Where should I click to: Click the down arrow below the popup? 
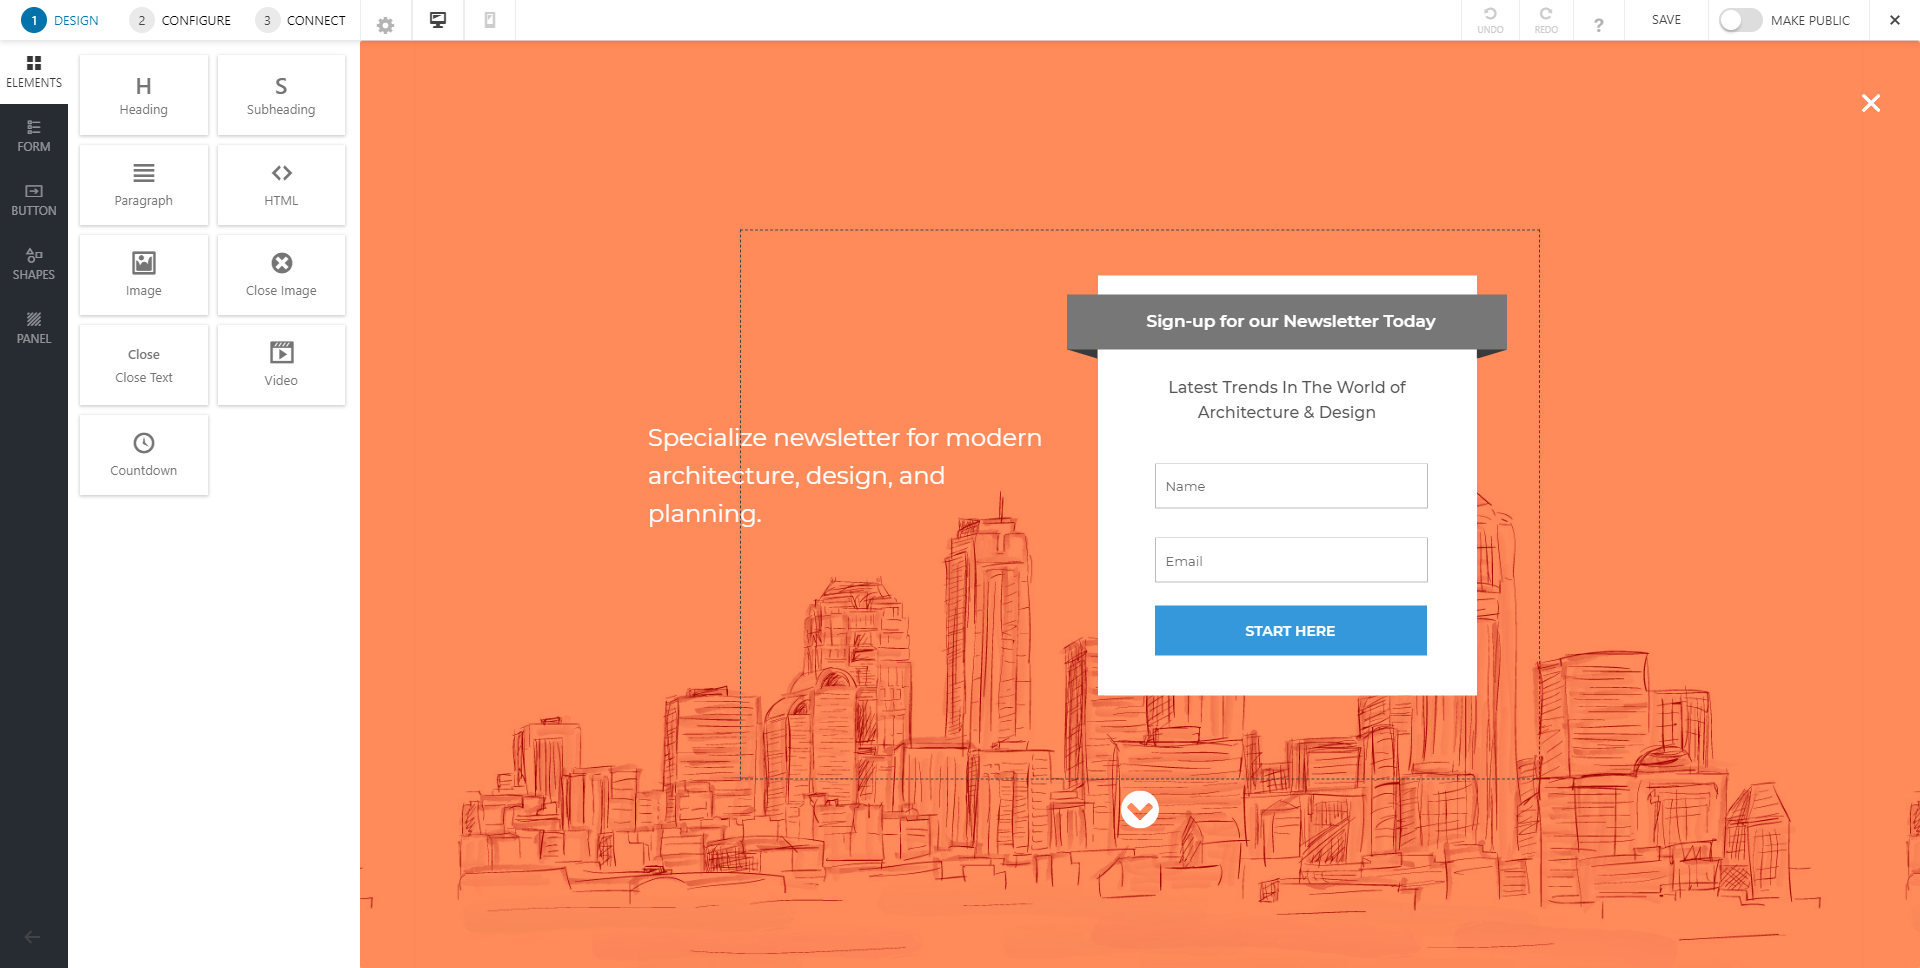[1139, 809]
